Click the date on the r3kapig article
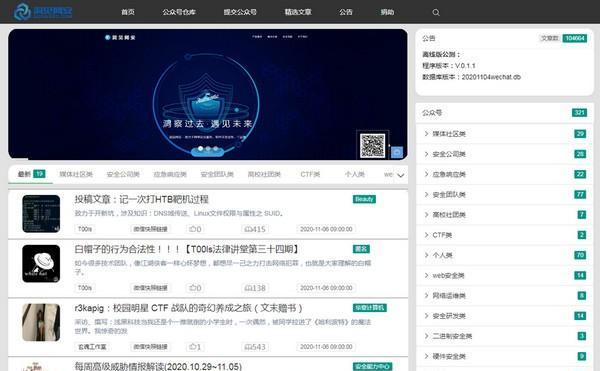The width and height of the screenshot is (600, 371). pos(326,347)
